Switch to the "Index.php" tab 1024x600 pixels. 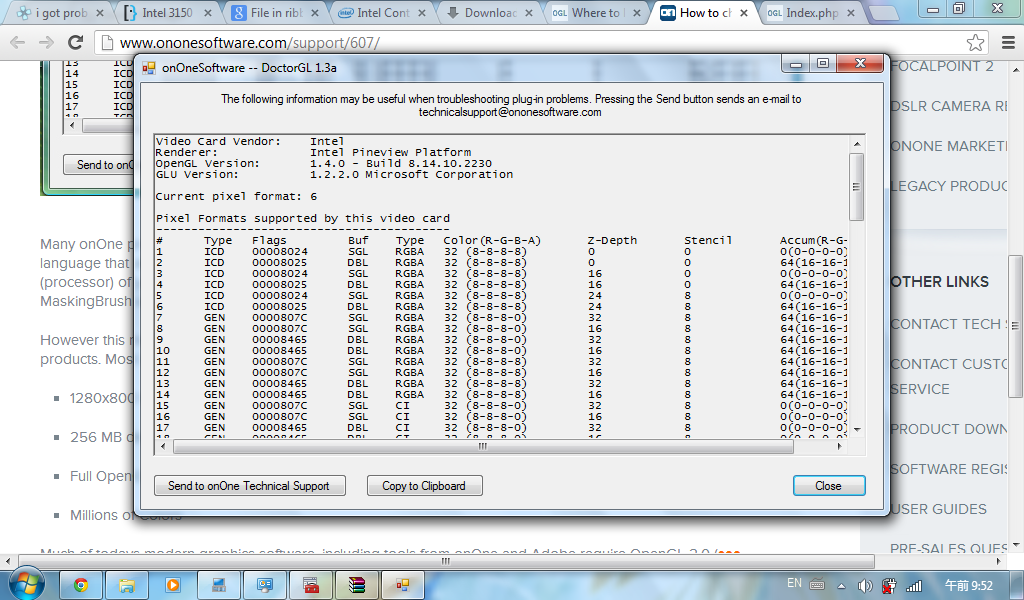pos(805,14)
